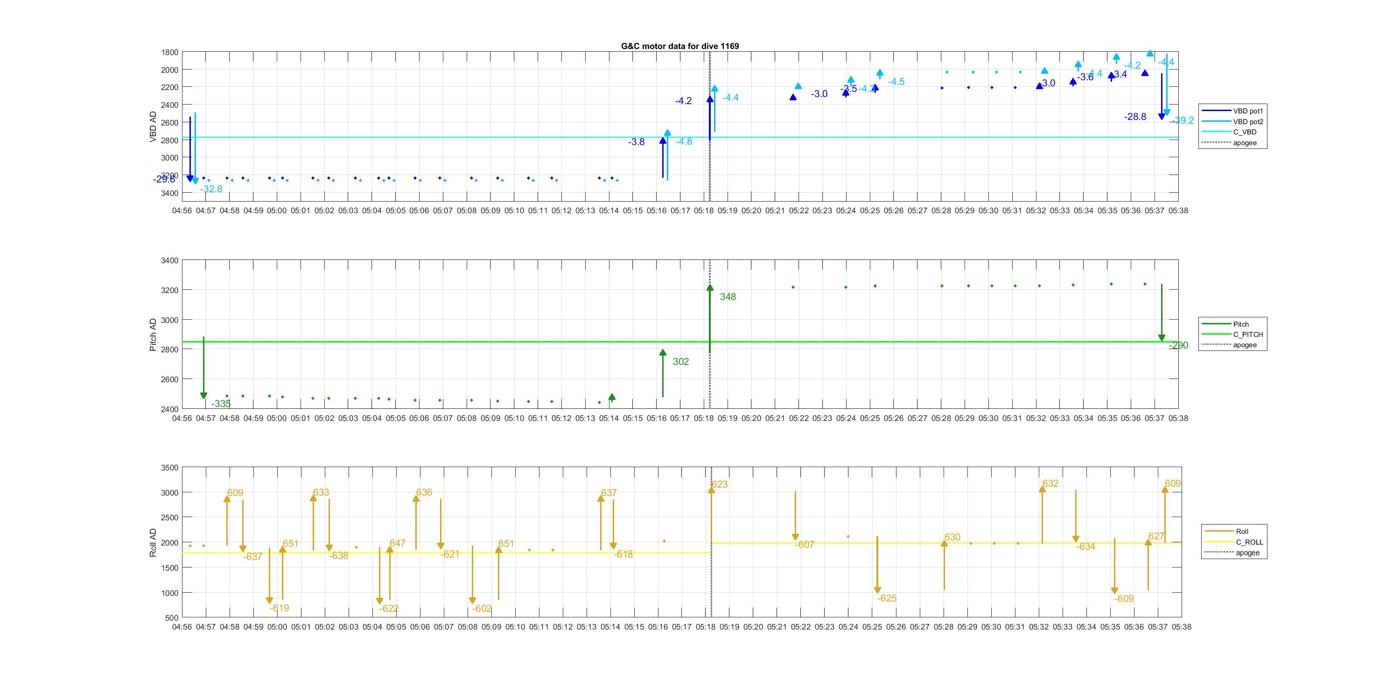Click the '636' roll data label
This screenshot has width=1400, height=693.
tap(424, 492)
